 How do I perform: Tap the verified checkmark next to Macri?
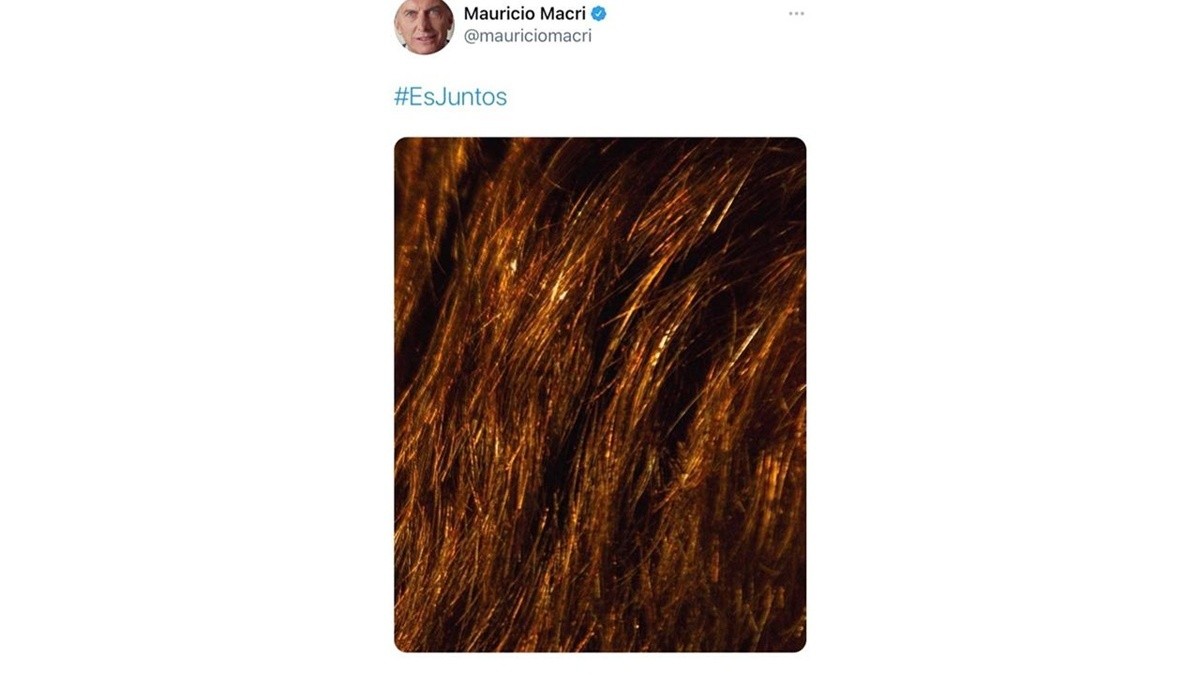tap(599, 14)
